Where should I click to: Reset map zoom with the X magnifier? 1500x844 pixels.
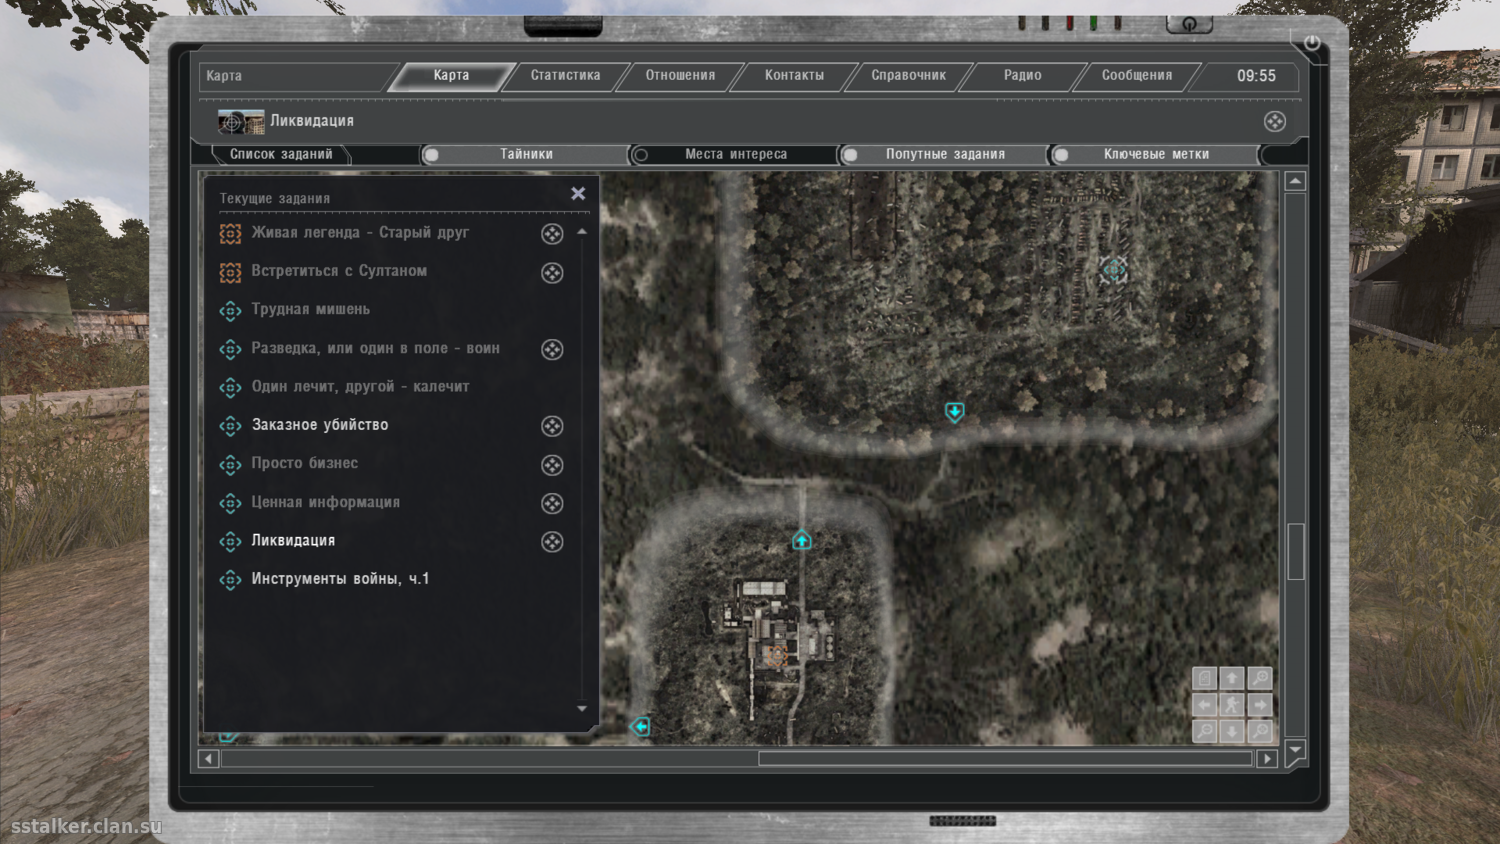click(x=1260, y=732)
